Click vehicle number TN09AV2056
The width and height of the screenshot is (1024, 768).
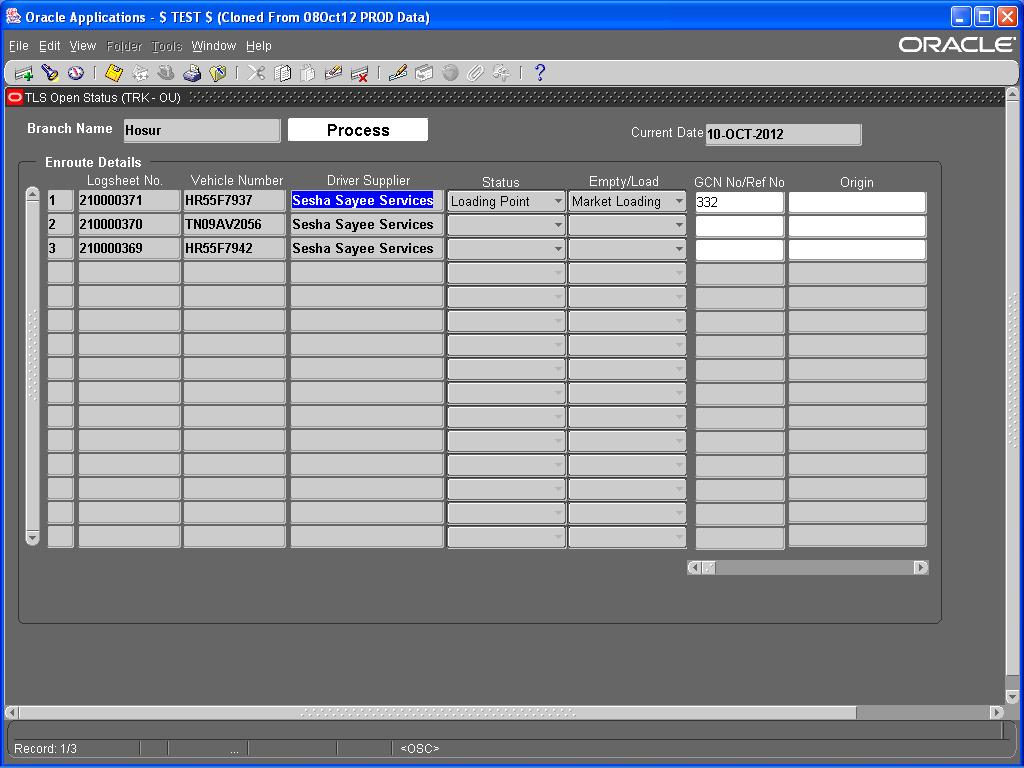point(234,225)
